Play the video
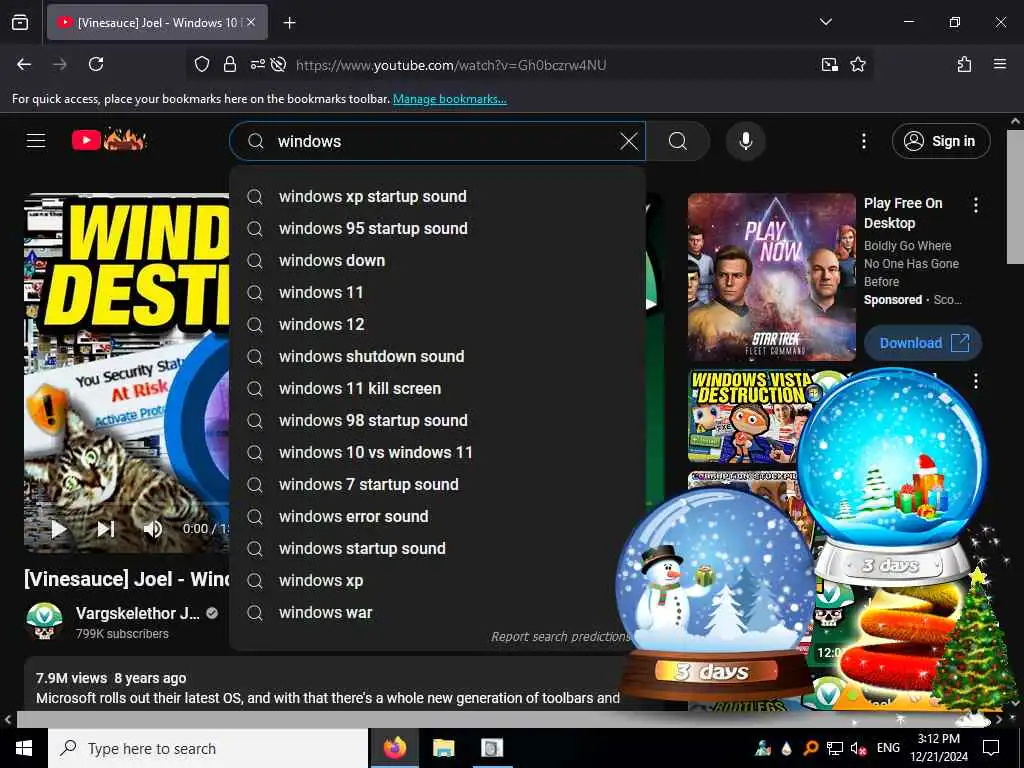The width and height of the screenshot is (1024, 768). (x=59, y=529)
